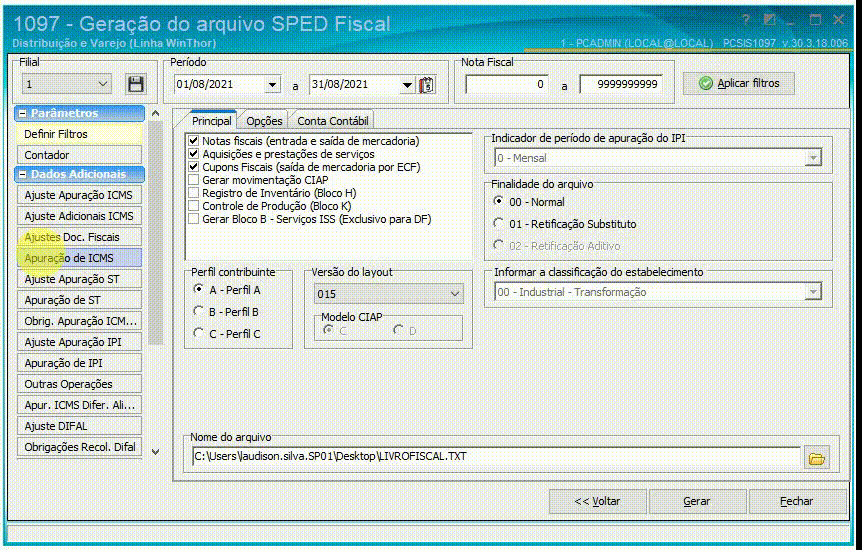Enable Gerar movimentação CIAP
This screenshot has height=550, width=862.
coord(194,180)
